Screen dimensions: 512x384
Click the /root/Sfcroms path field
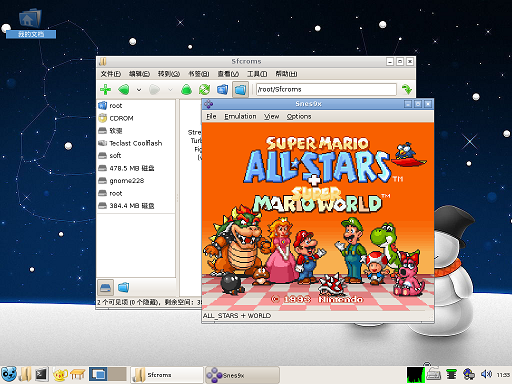326,89
